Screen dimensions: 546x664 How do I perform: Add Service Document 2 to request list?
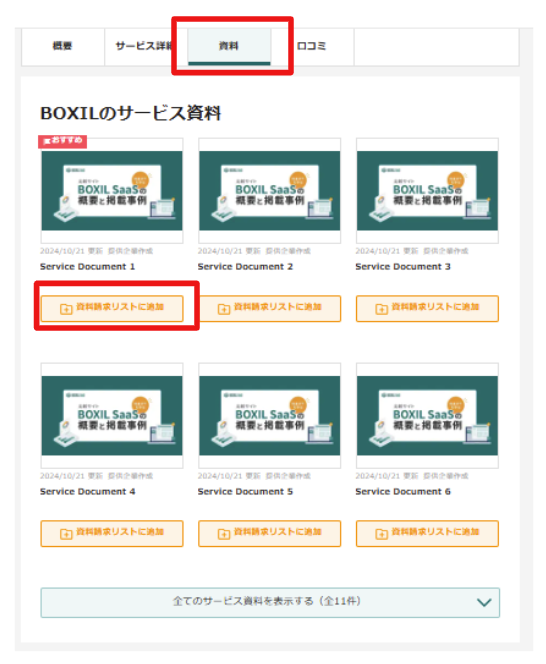click(269, 309)
